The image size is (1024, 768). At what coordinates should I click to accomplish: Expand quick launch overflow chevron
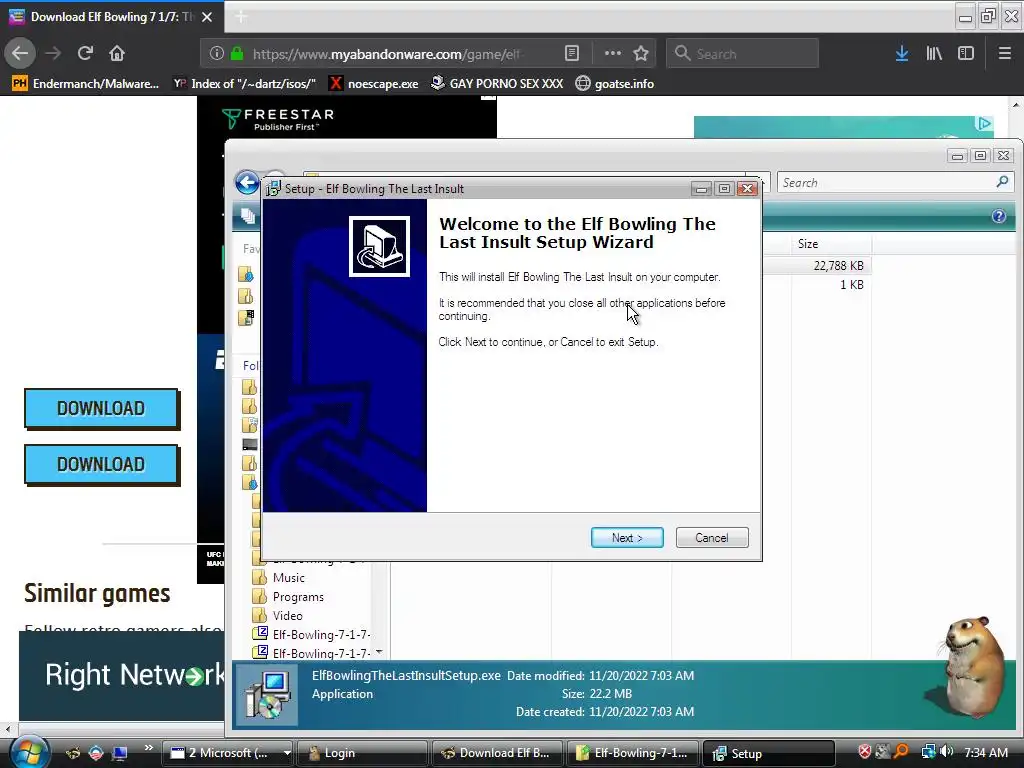pos(148,748)
